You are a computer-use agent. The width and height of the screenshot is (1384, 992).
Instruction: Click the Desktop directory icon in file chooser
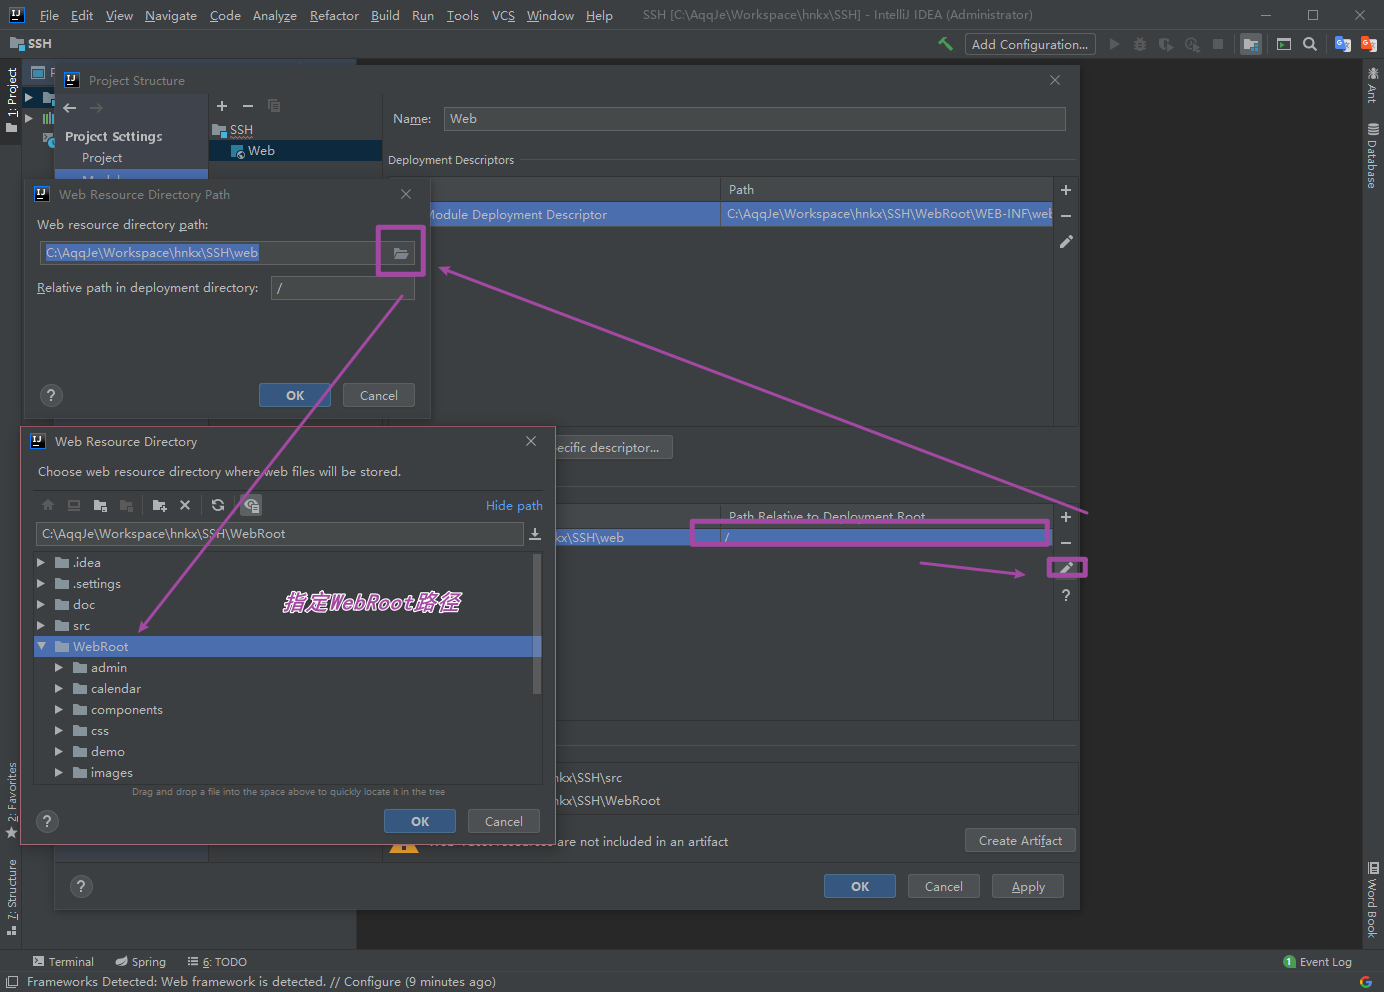coord(74,505)
